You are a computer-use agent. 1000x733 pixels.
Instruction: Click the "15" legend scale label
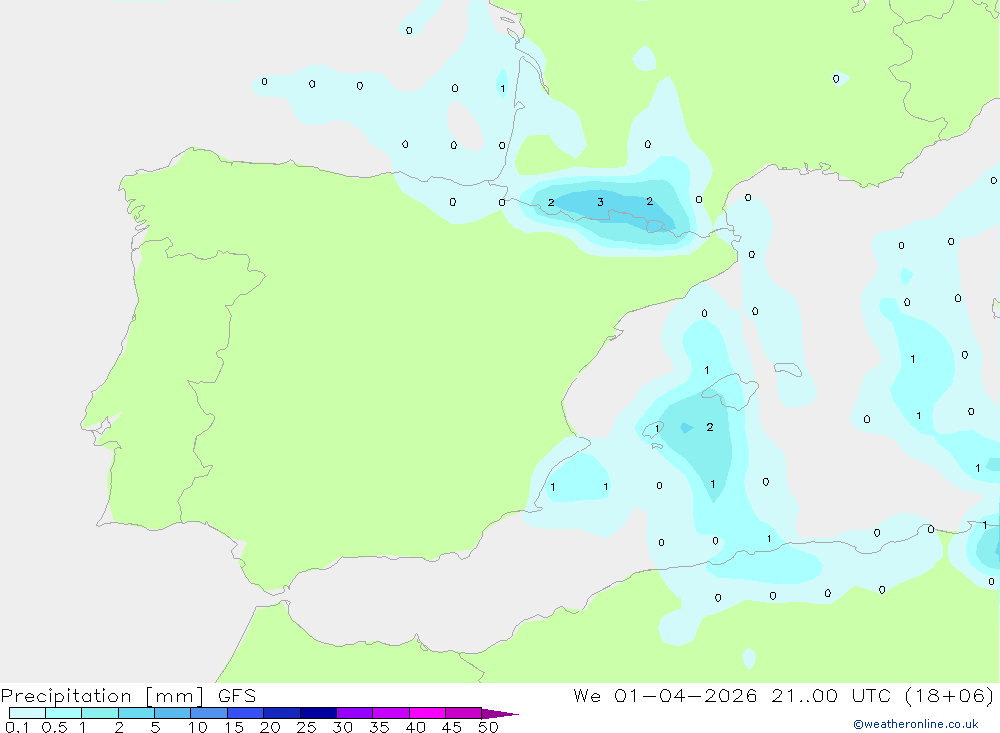[x=234, y=727]
